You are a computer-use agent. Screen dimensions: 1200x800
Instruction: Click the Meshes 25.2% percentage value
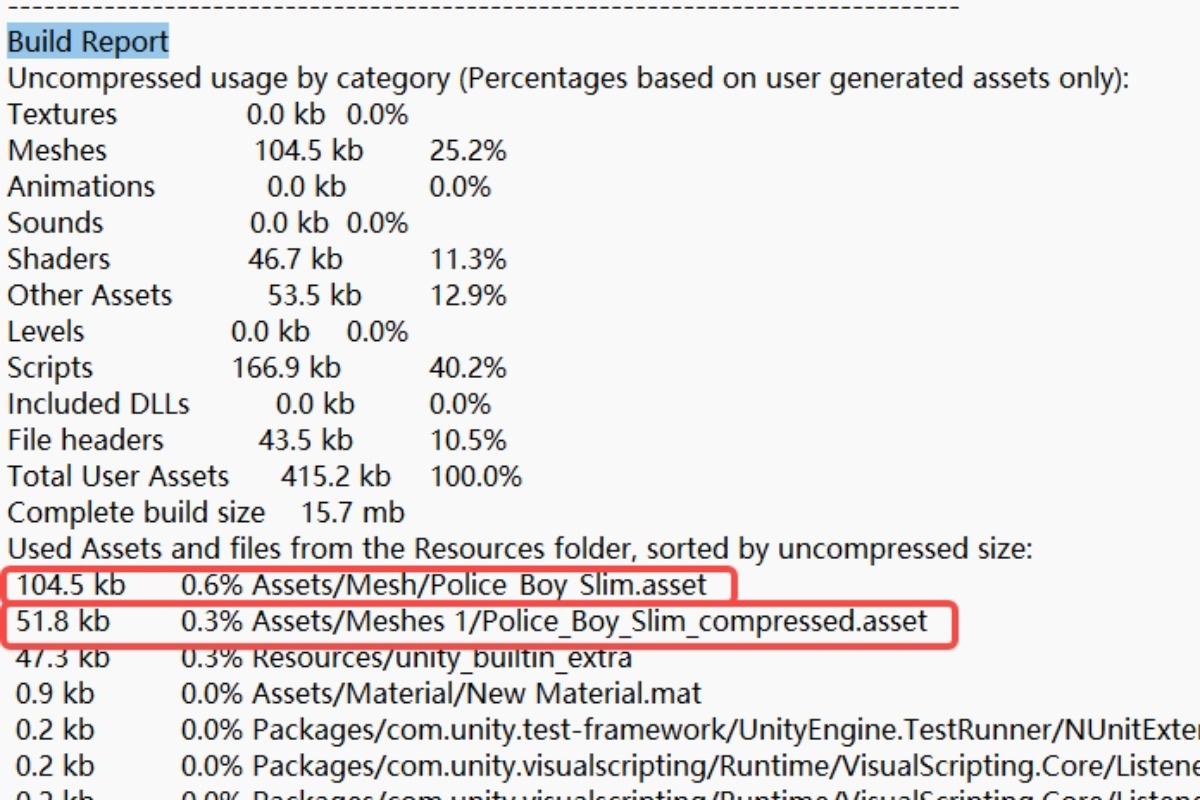[x=468, y=151]
